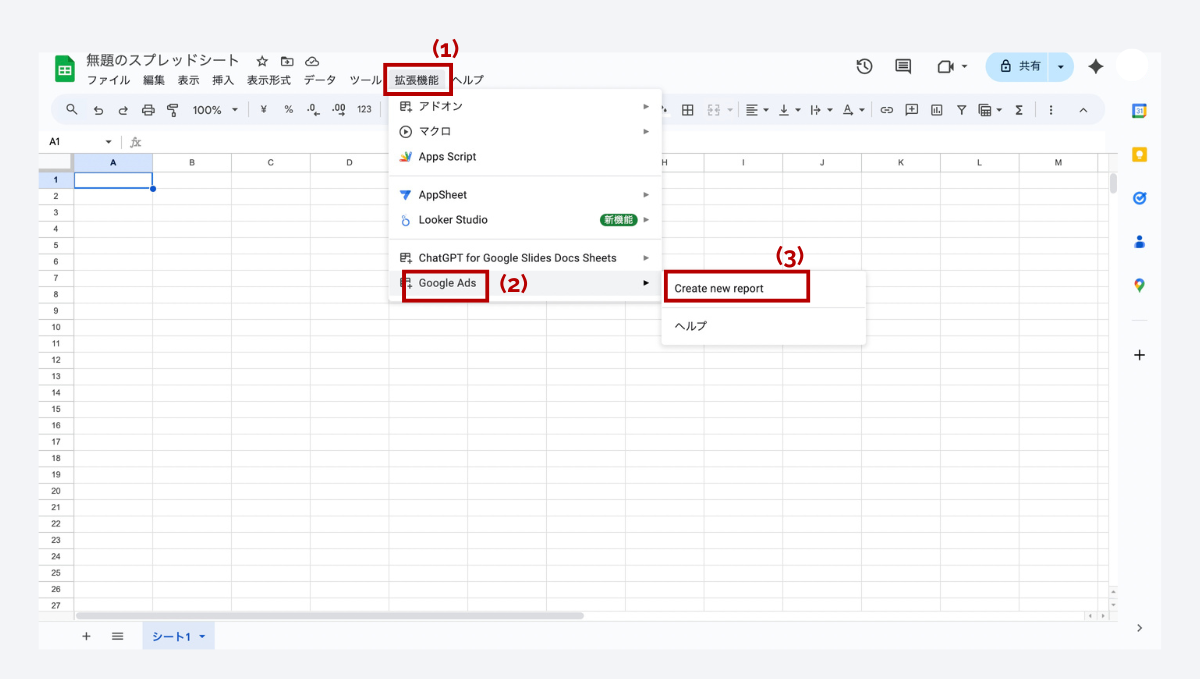Check cloud save status icon
This screenshot has height=679, width=1200.
[x=312, y=61]
